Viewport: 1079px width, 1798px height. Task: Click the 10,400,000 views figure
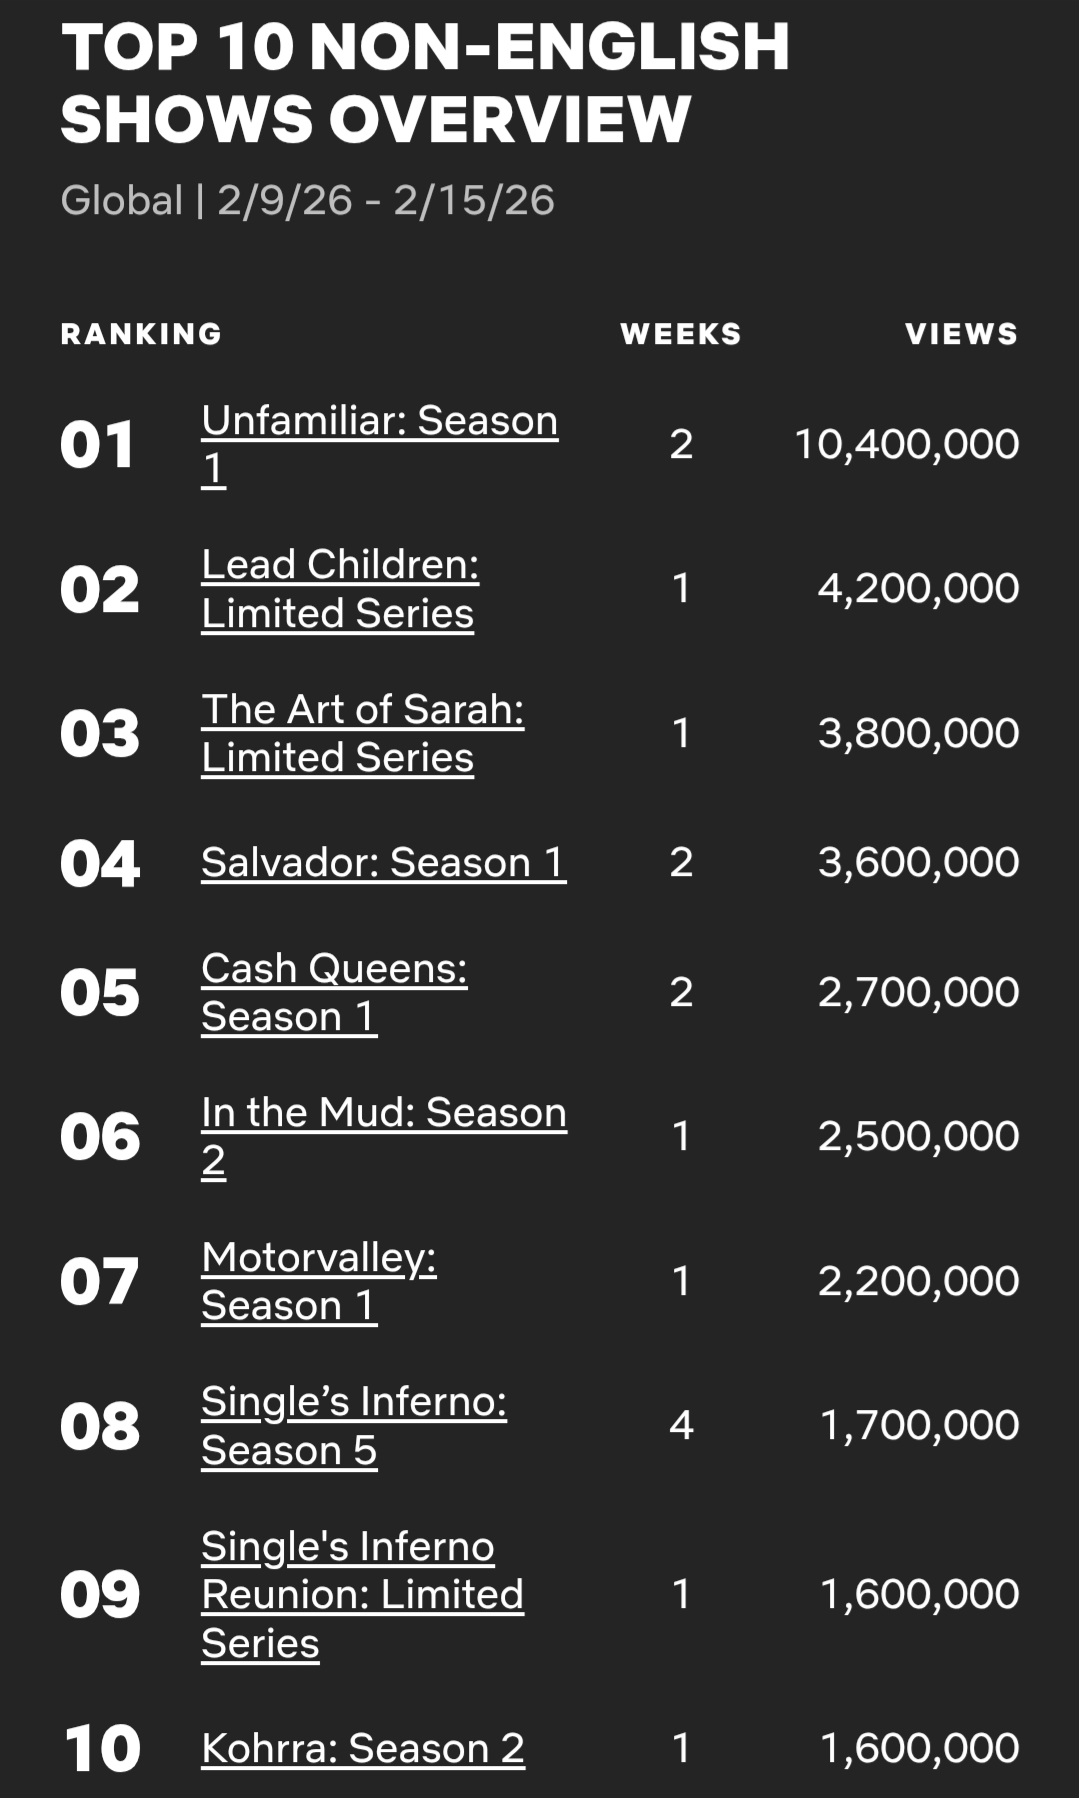tap(906, 444)
